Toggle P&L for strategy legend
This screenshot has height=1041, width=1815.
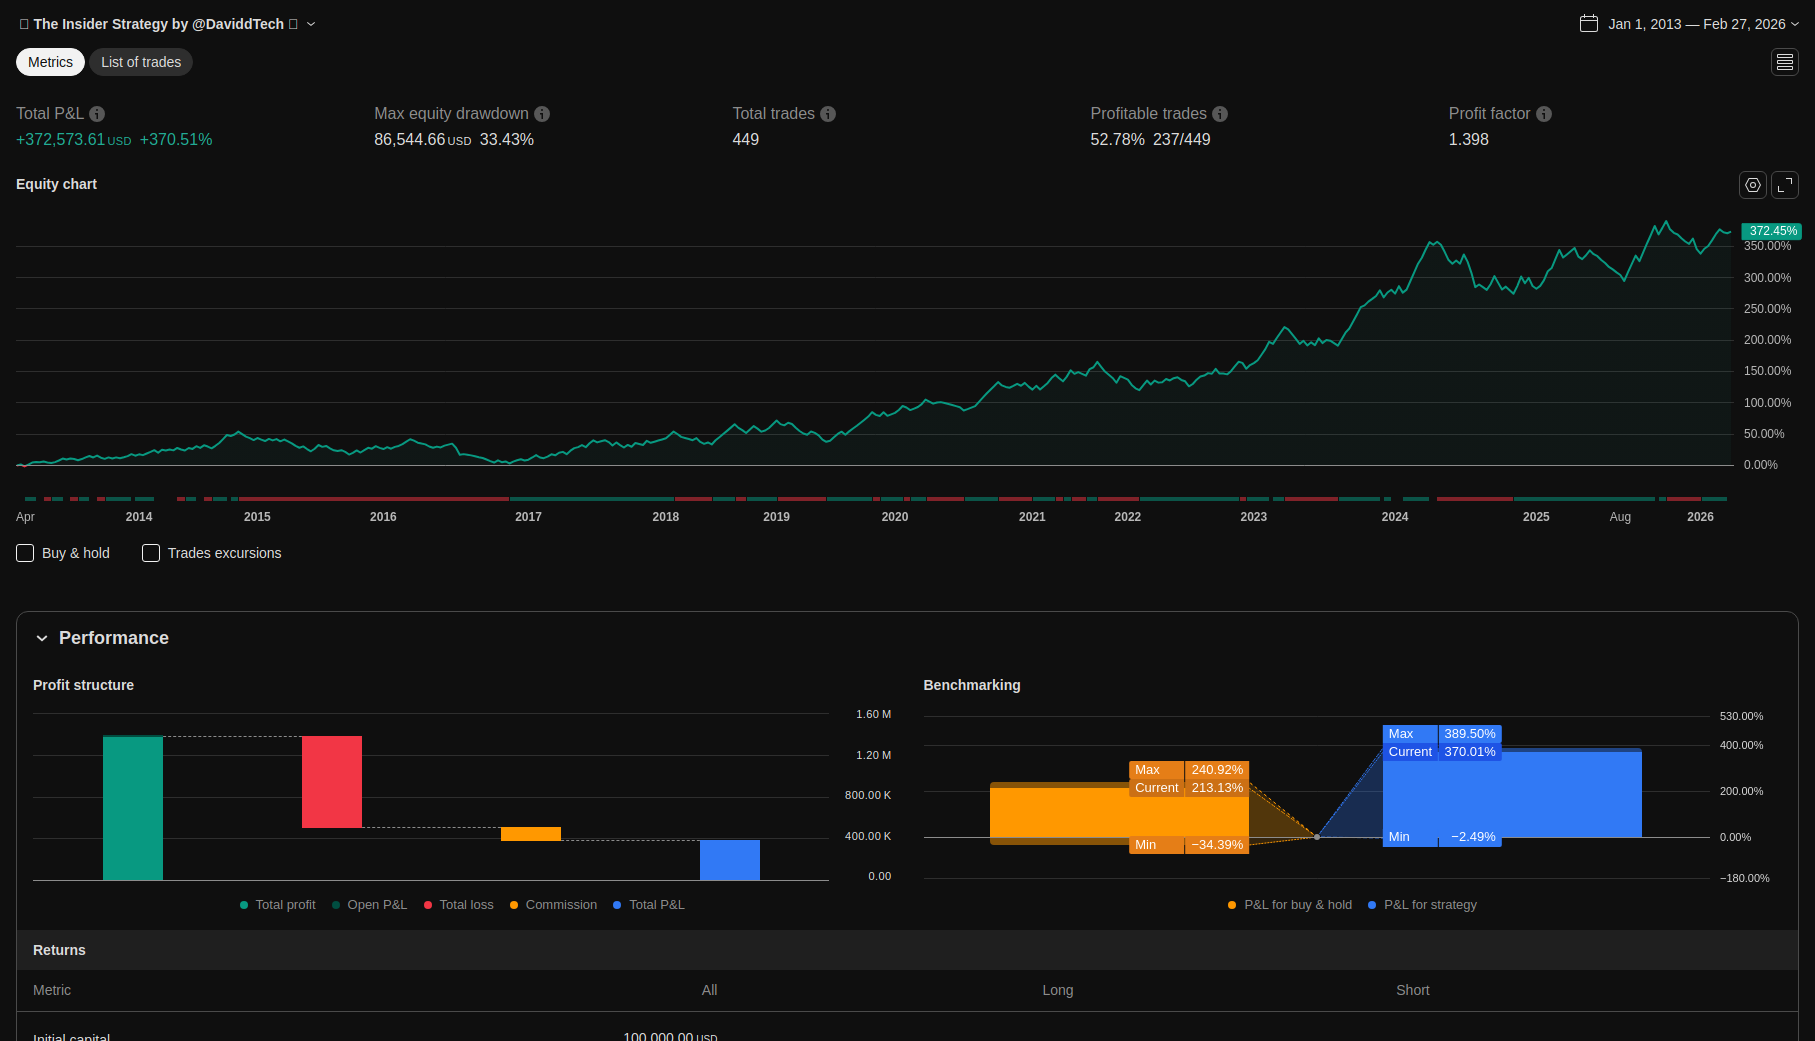tap(1422, 905)
